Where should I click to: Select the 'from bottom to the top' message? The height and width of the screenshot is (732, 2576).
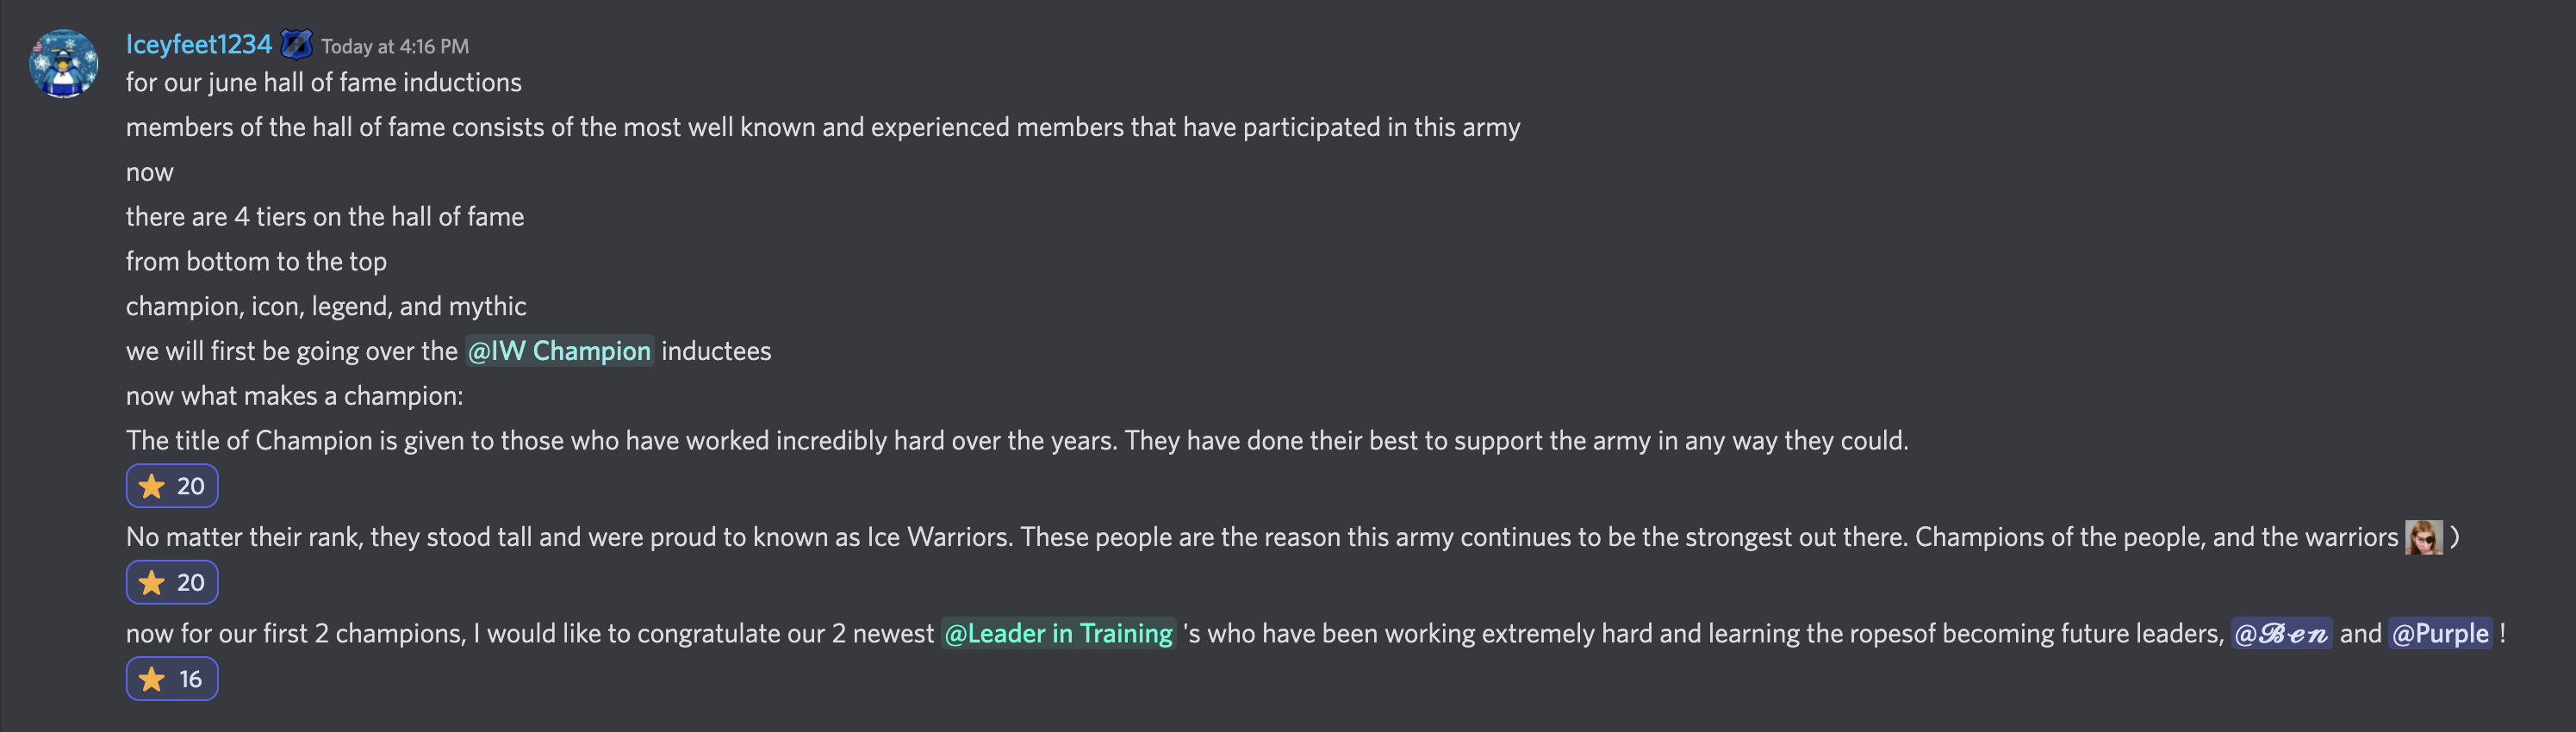point(256,262)
